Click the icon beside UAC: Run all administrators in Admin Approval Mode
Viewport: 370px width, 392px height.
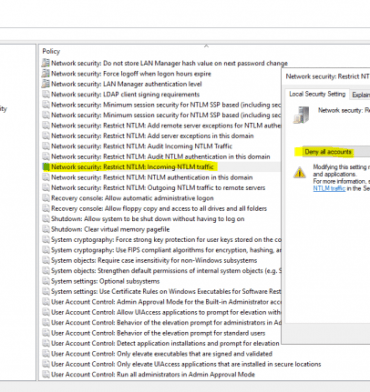(x=46, y=374)
